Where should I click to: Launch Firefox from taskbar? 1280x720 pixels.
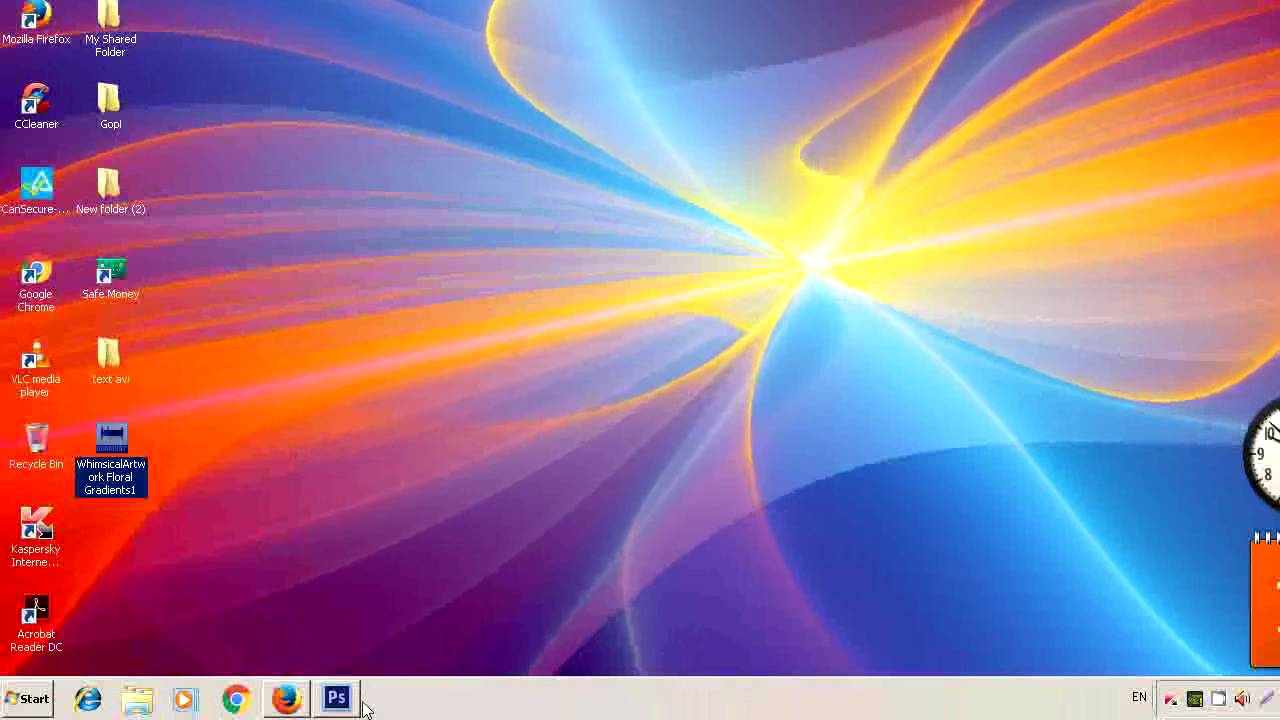(286, 699)
